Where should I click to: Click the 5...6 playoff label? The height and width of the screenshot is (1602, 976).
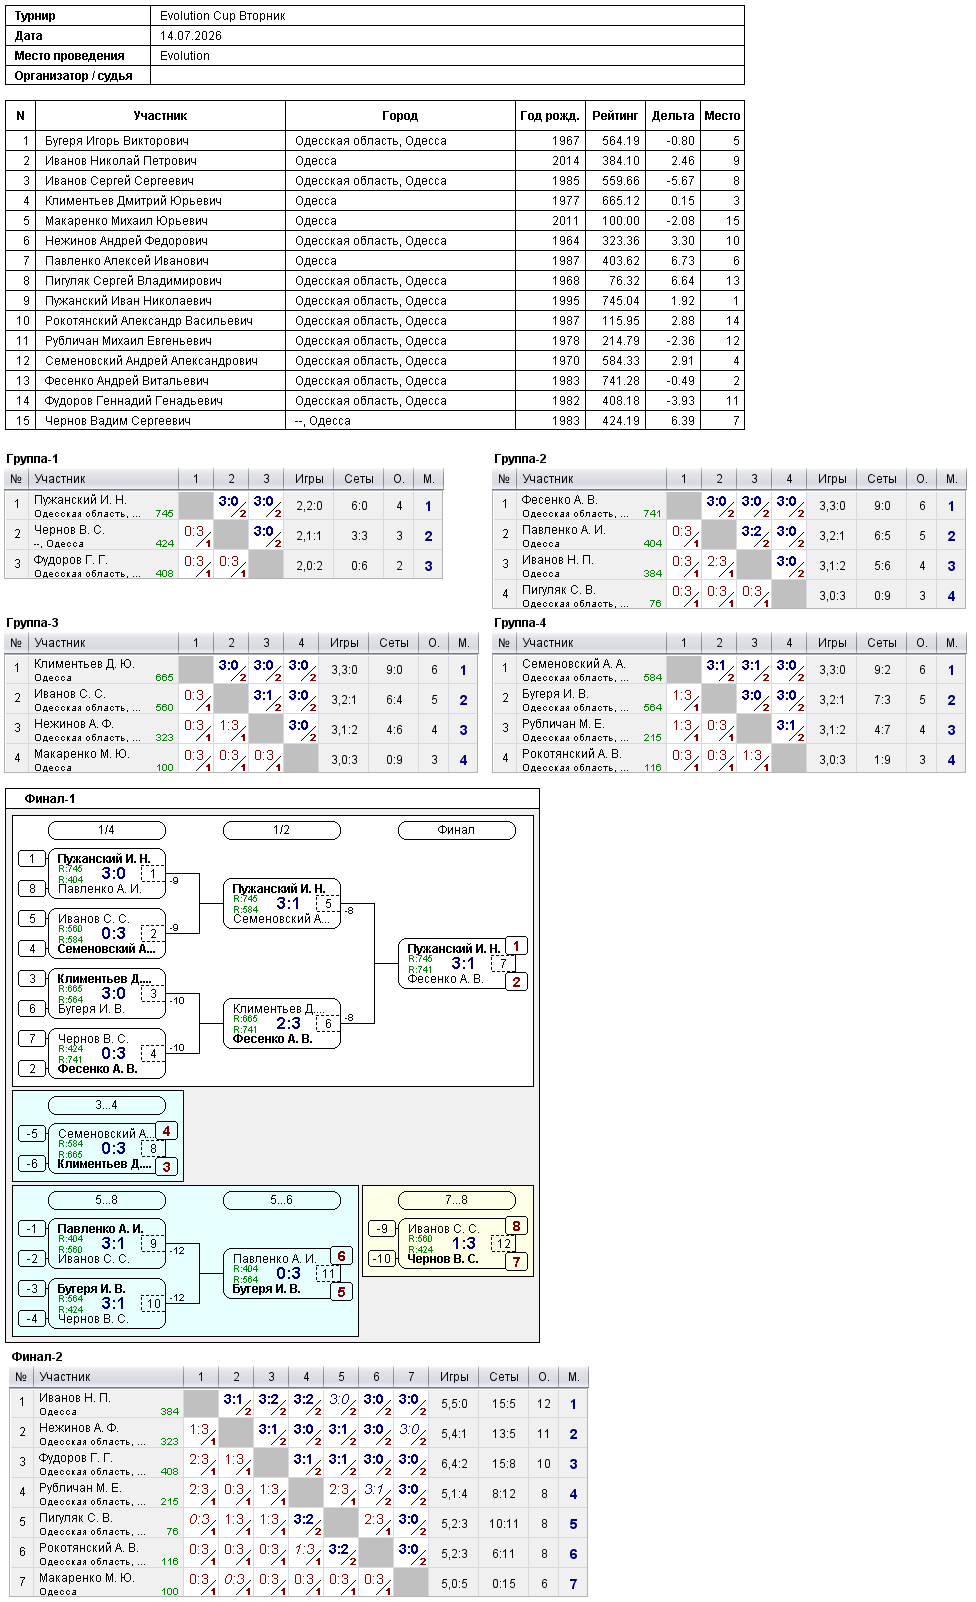(x=281, y=1200)
